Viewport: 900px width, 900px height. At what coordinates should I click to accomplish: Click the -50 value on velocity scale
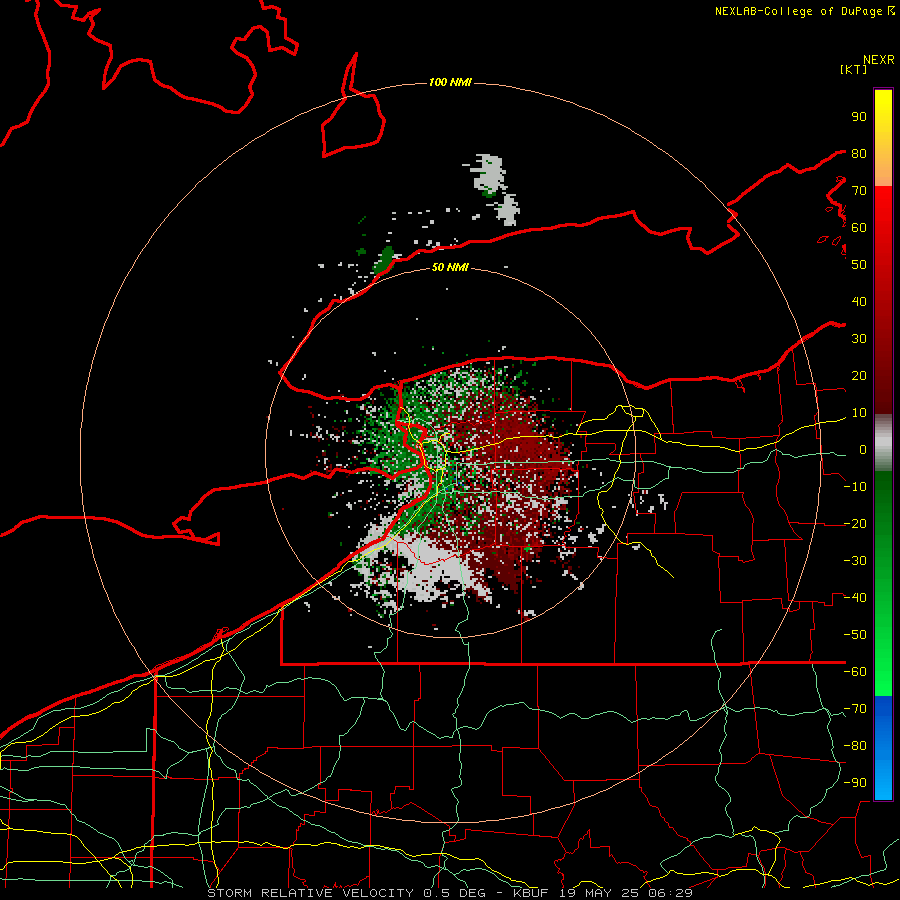click(855, 634)
